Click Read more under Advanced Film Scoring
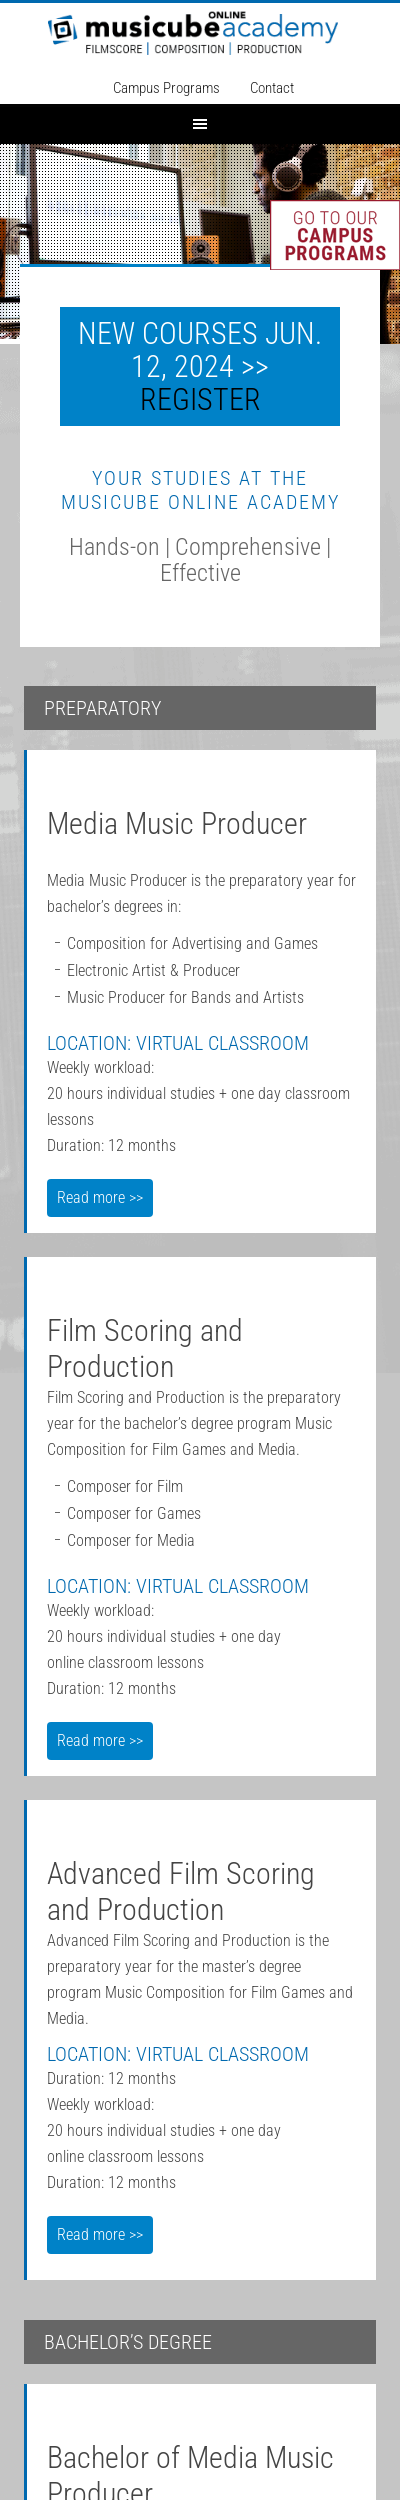Image resolution: width=400 pixels, height=2500 pixels. 100,2234
